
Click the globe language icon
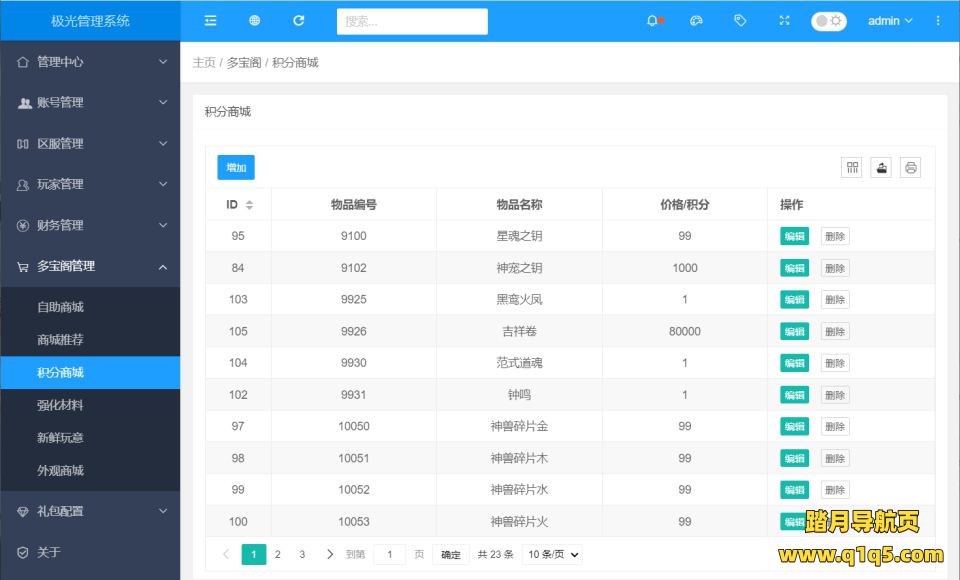click(x=254, y=20)
